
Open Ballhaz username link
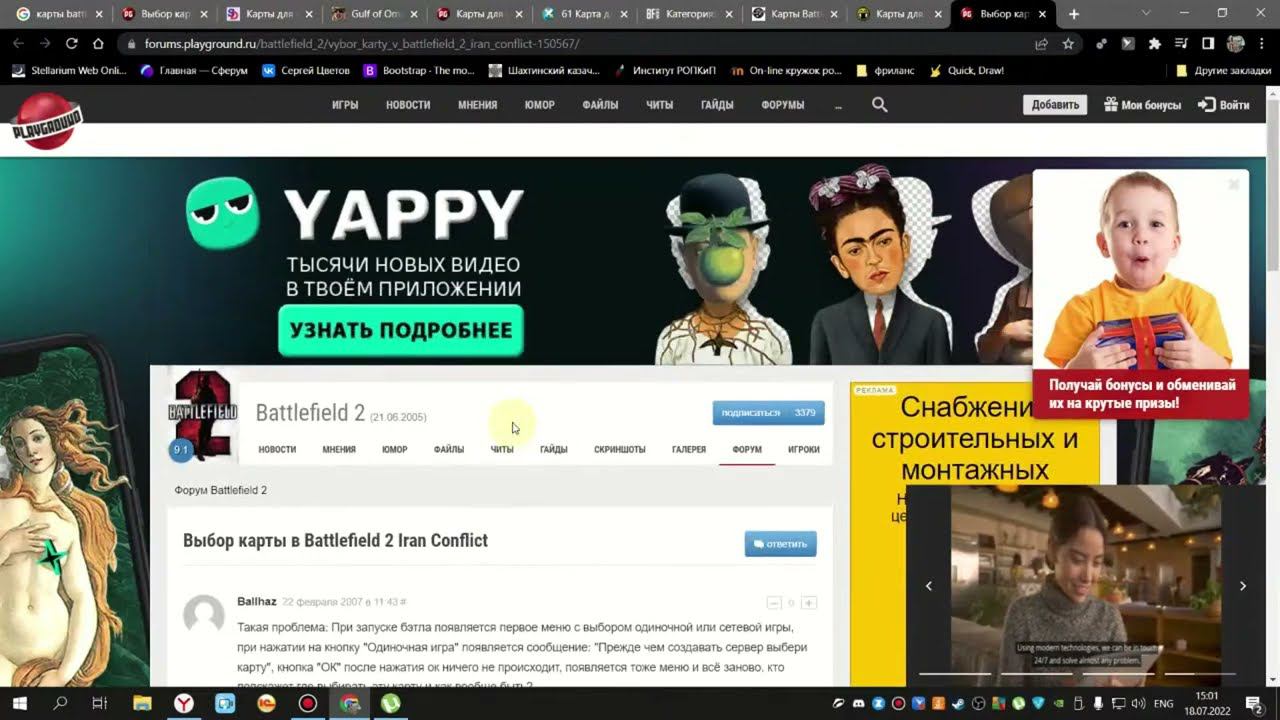pos(257,601)
